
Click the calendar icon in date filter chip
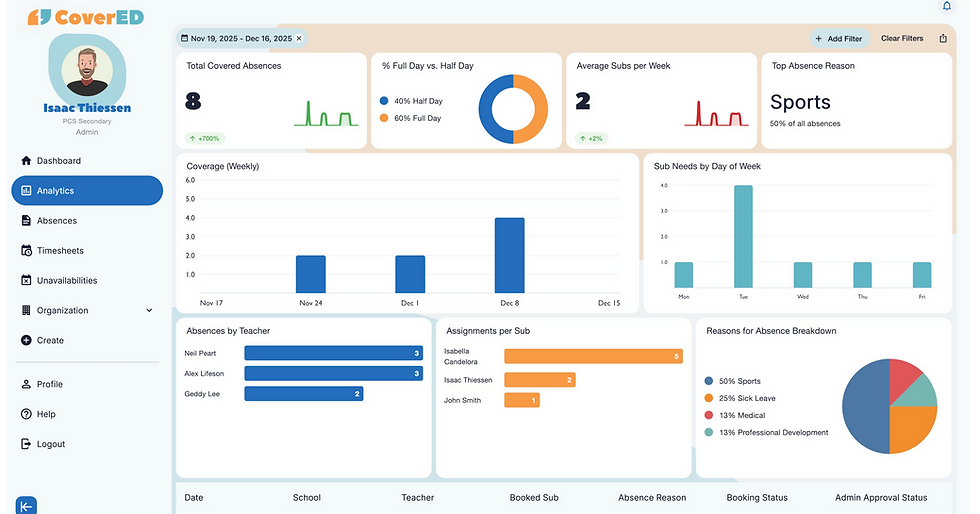pos(184,38)
